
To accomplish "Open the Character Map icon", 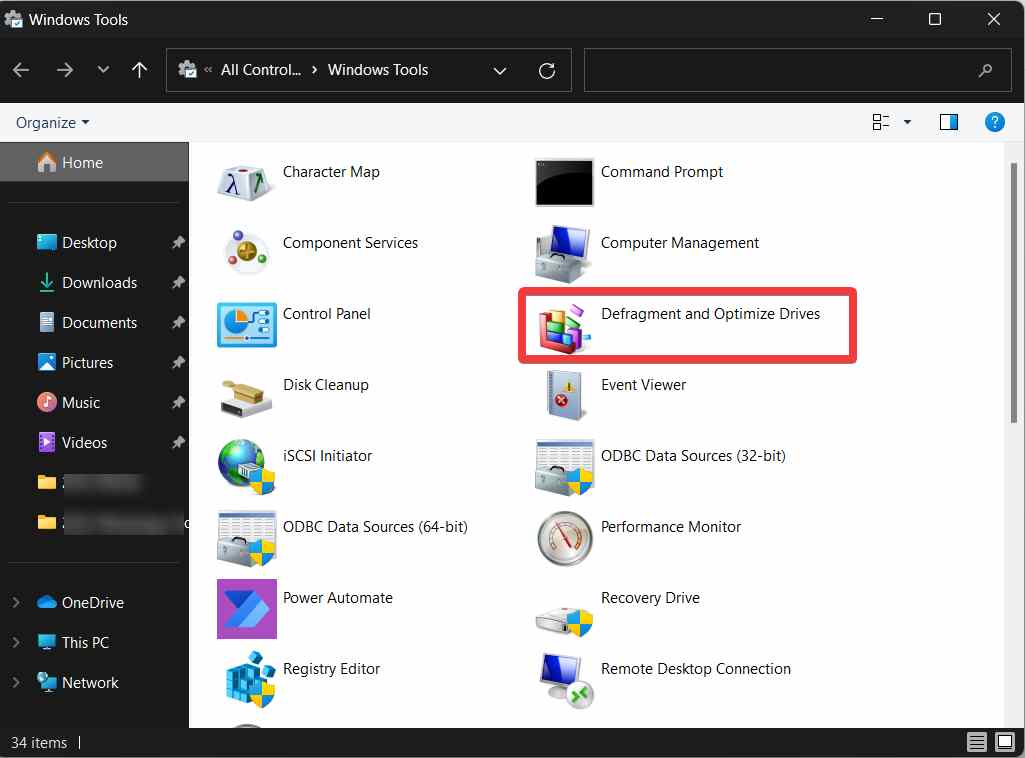I will point(245,183).
